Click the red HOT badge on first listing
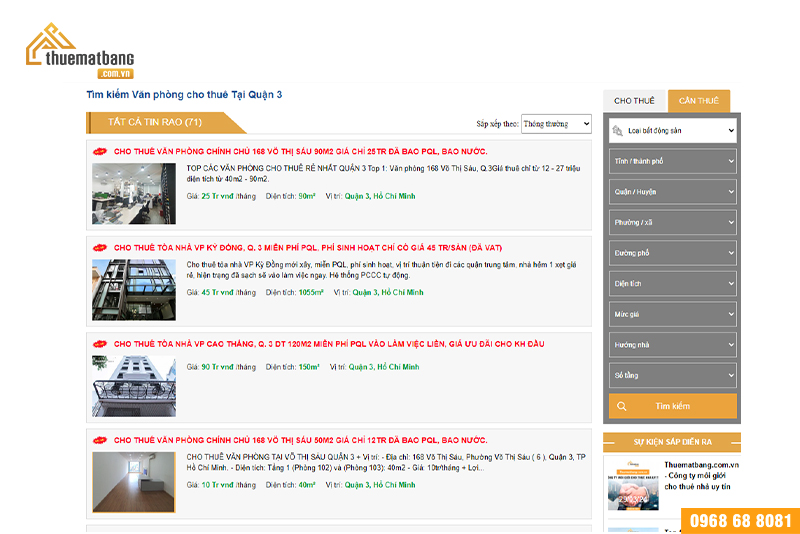The width and height of the screenshot is (800, 534). (x=100, y=151)
